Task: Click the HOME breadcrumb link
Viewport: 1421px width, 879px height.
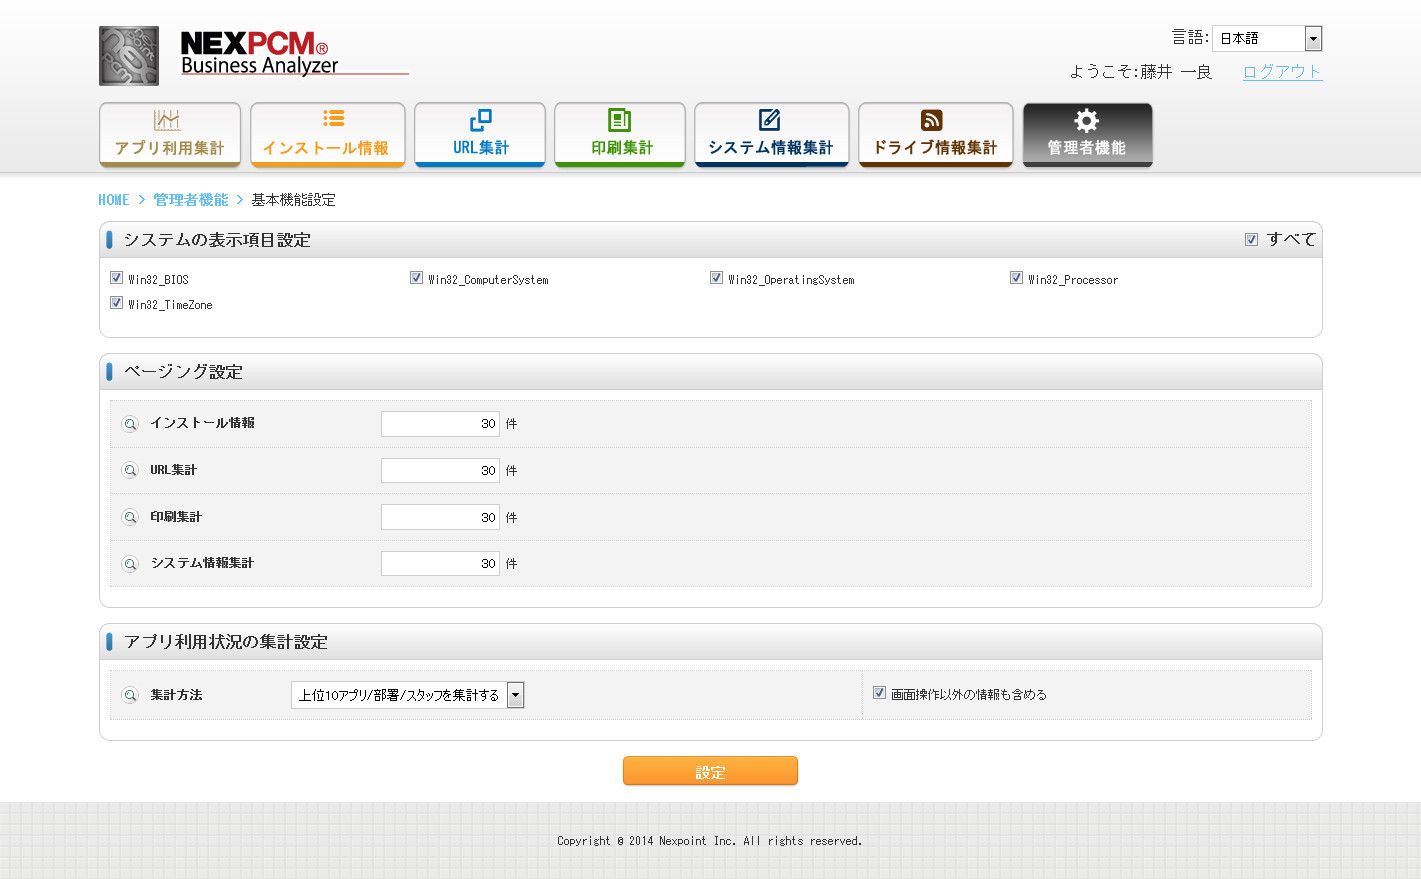Action: tap(114, 200)
